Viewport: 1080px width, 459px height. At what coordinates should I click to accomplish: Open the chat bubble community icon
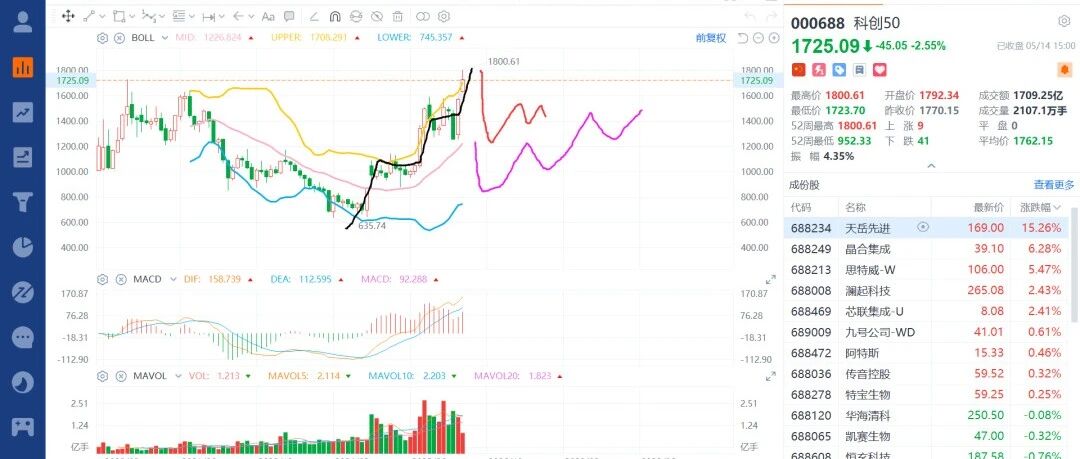pos(23,337)
